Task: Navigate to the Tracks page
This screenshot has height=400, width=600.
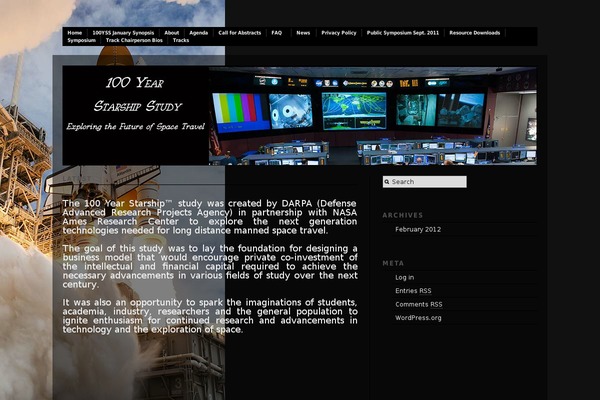Action: pos(181,41)
